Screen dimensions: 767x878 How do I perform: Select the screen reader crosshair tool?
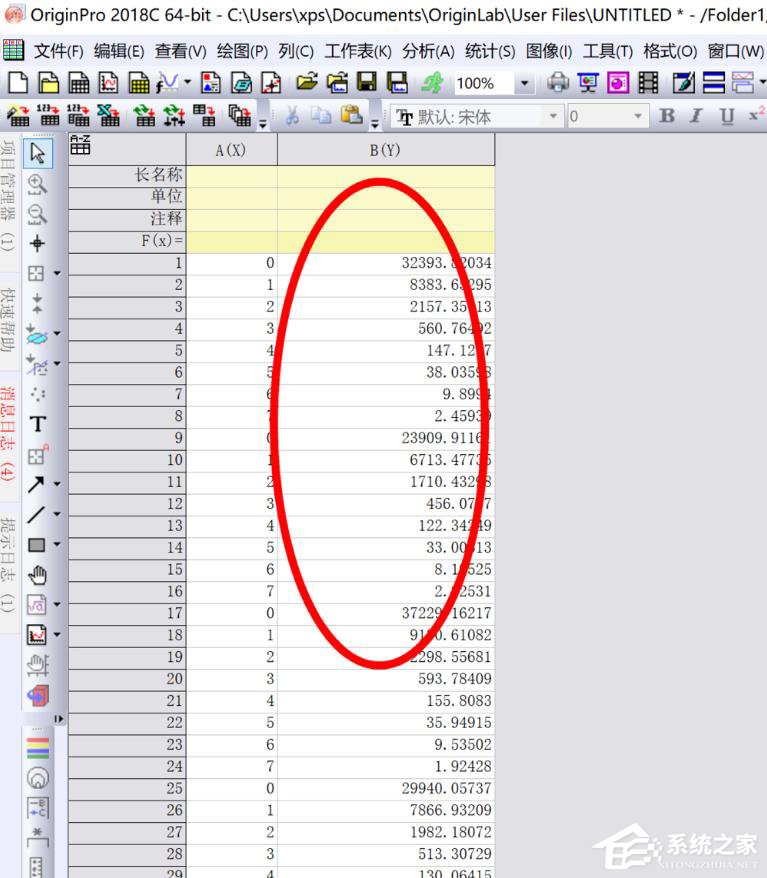[38, 244]
